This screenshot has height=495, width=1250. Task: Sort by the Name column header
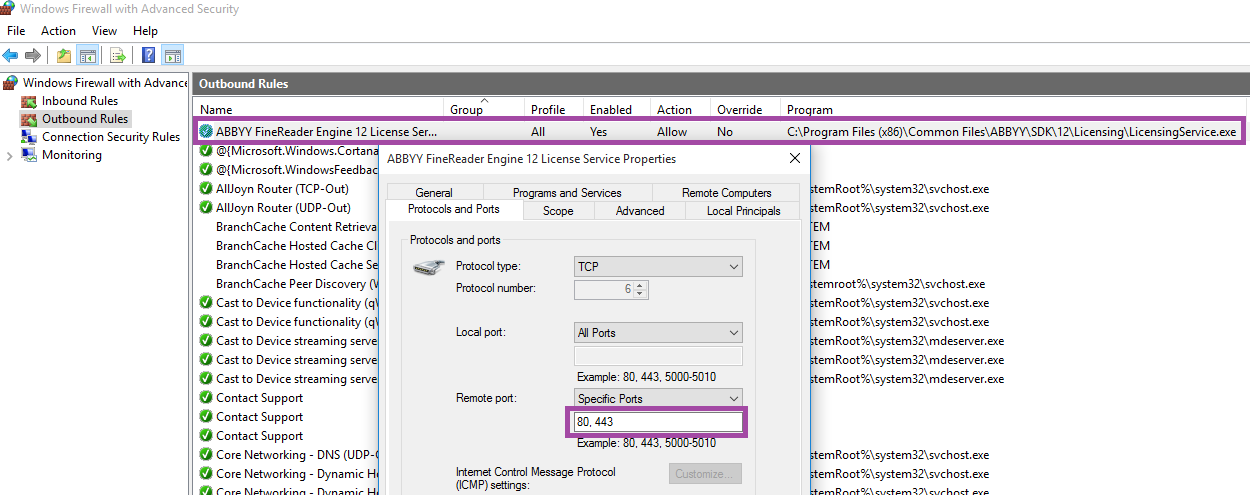pos(320,110)
